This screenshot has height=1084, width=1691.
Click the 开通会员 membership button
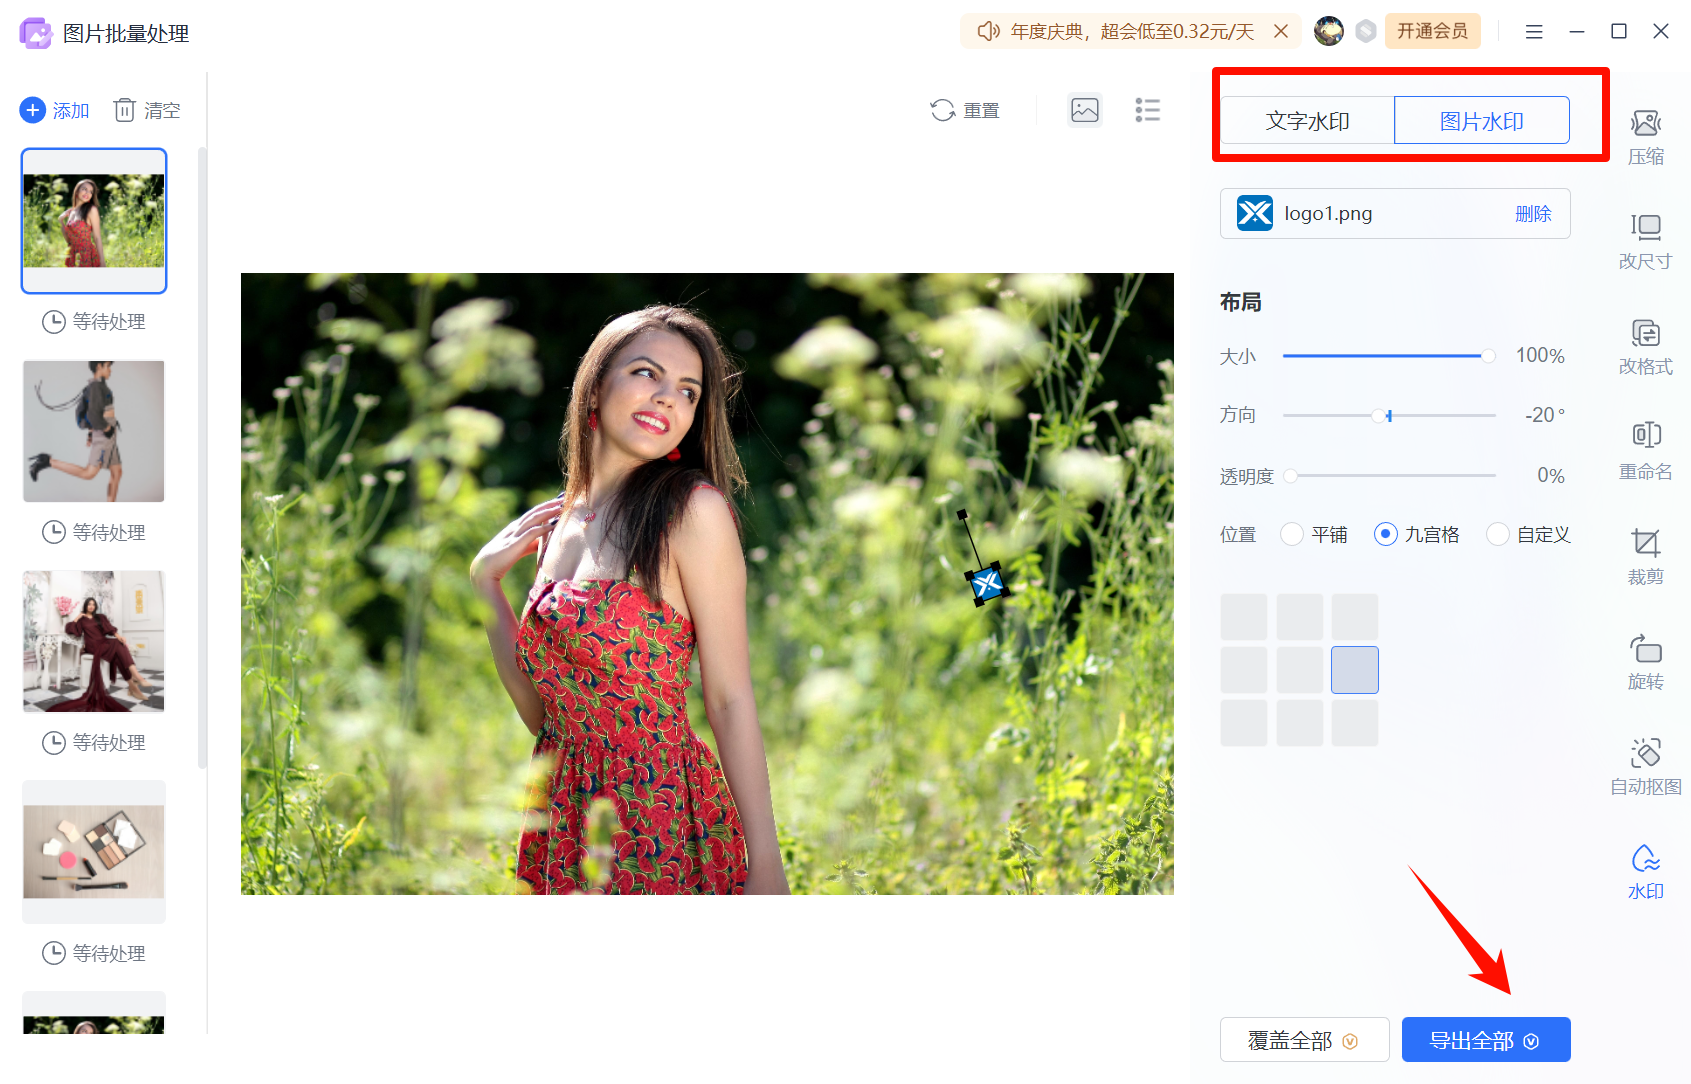1432,32
